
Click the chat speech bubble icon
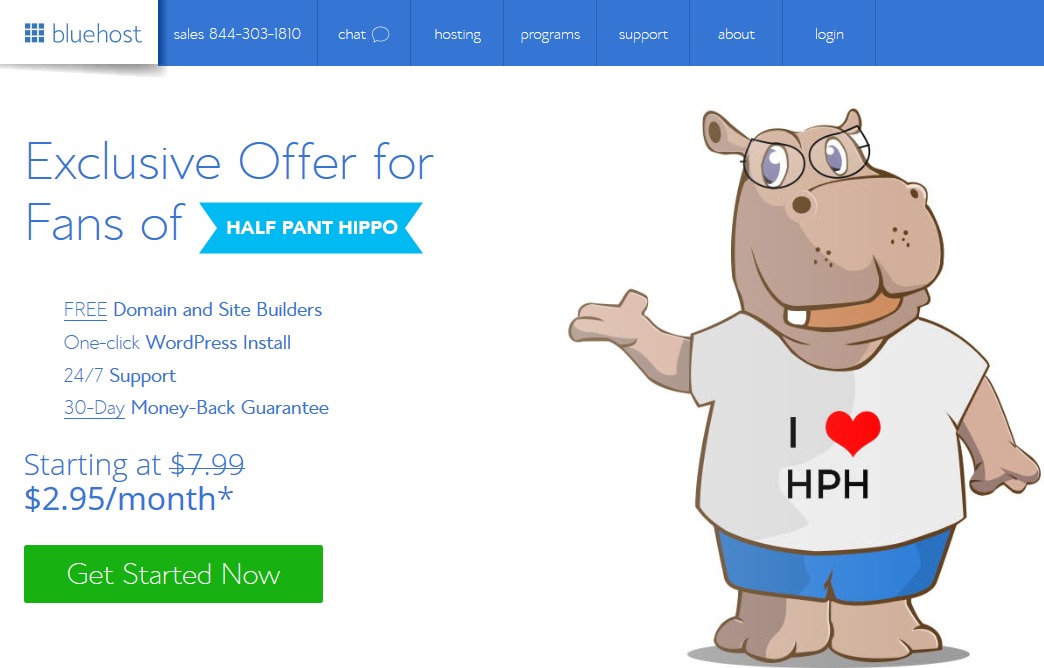(380, 35)
